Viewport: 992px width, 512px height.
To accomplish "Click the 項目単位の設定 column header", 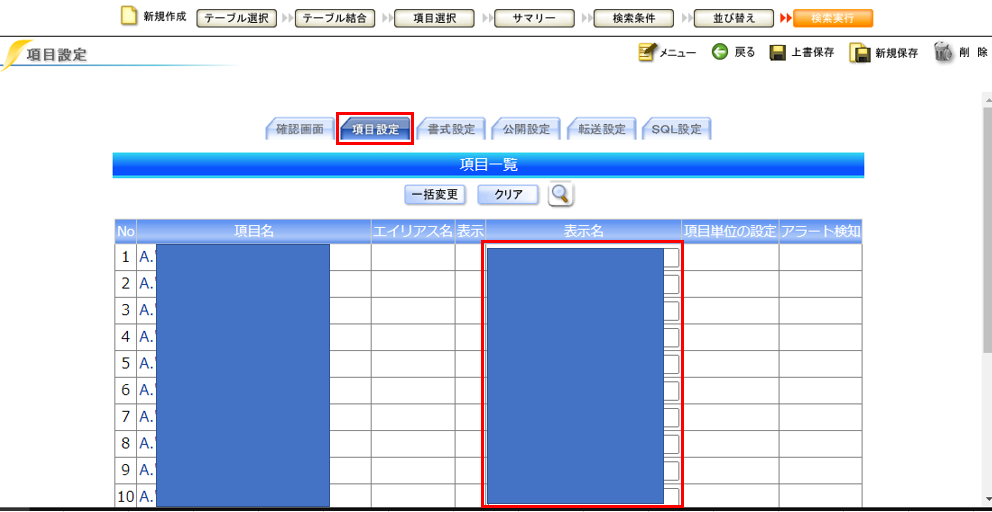I will coord(730,232).
